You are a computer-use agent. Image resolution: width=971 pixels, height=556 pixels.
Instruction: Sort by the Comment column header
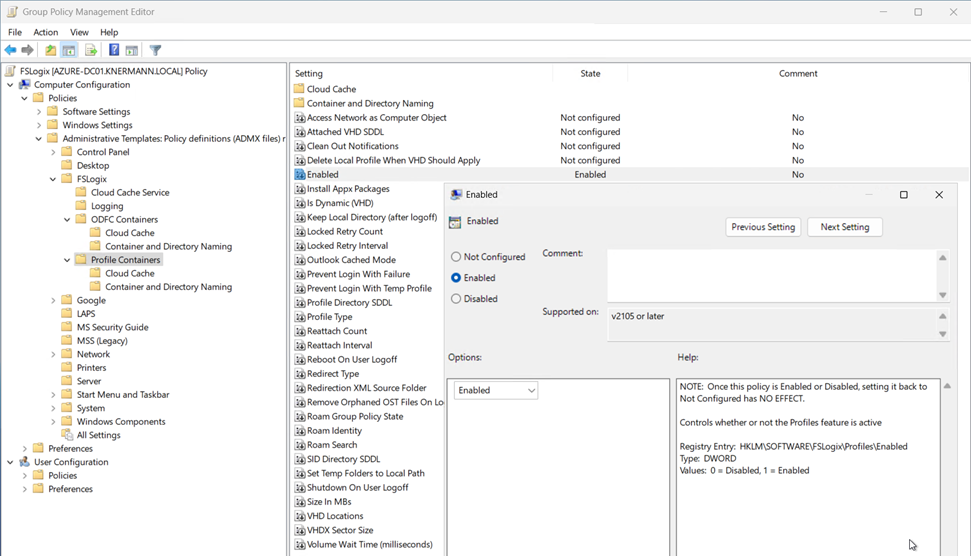click(x=798, y=73)
